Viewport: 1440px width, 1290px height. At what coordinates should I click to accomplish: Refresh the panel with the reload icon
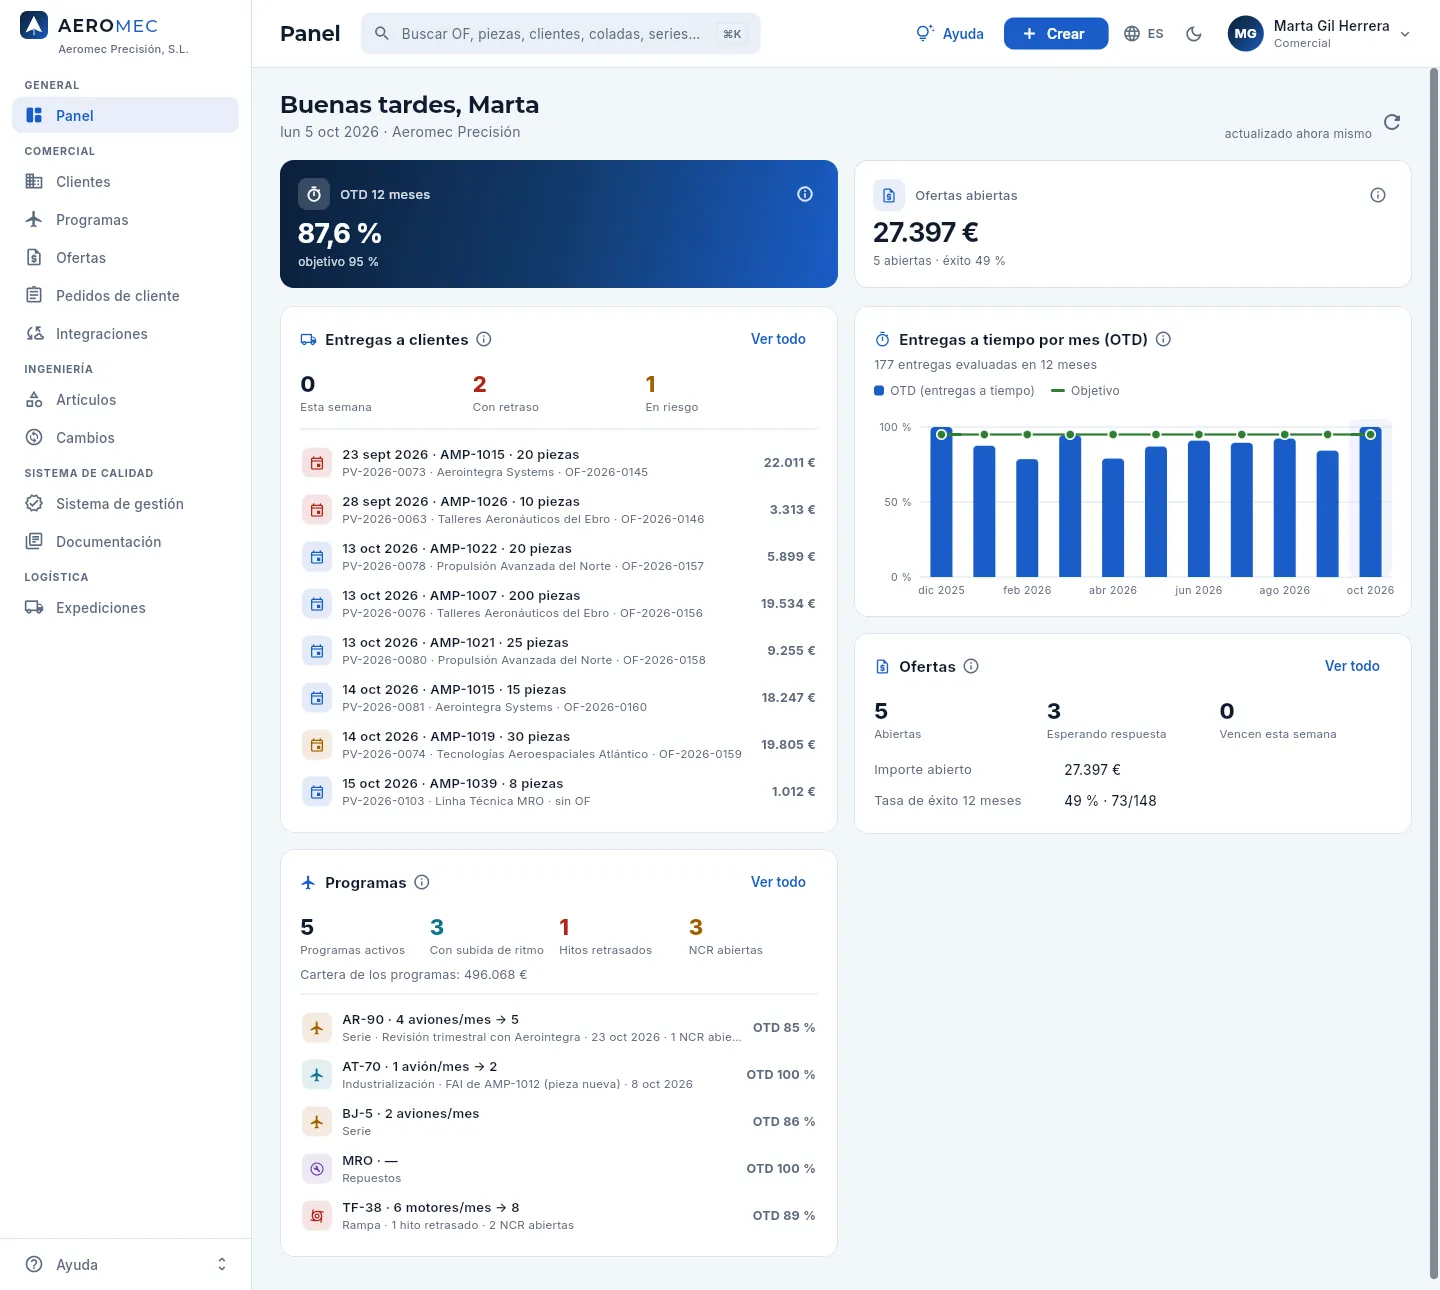(1392, 122)
